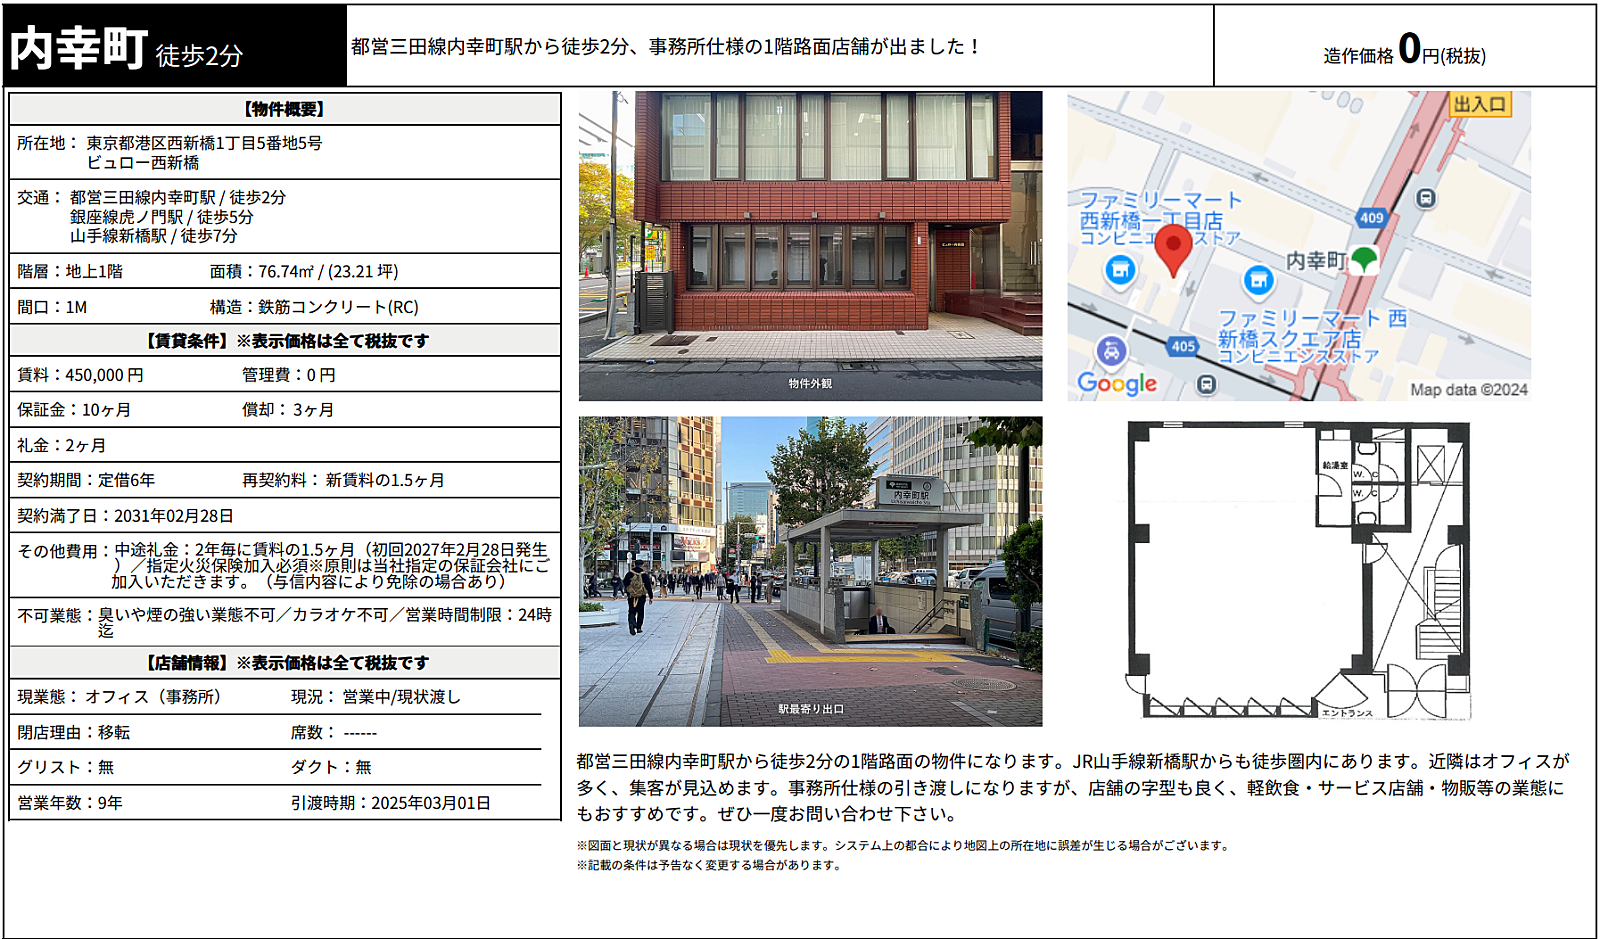This screenshot has height=939, width=1600.
Task: Click the blue shop icon above ファミリーマート西新橋スクエア店
Action: [1259, 281]
